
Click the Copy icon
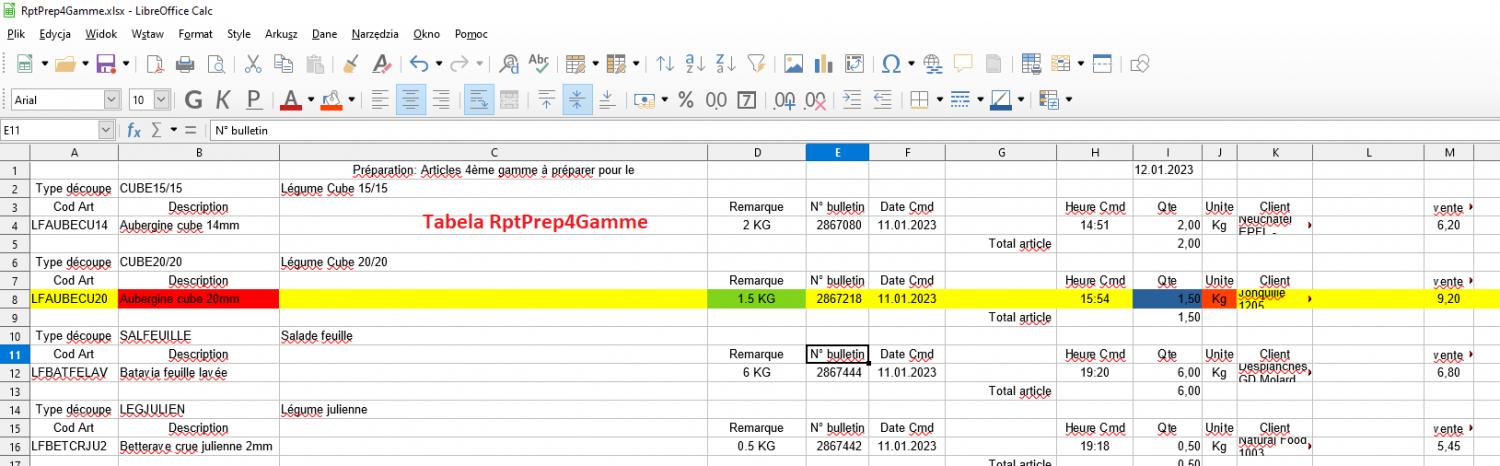coord(284,64)
